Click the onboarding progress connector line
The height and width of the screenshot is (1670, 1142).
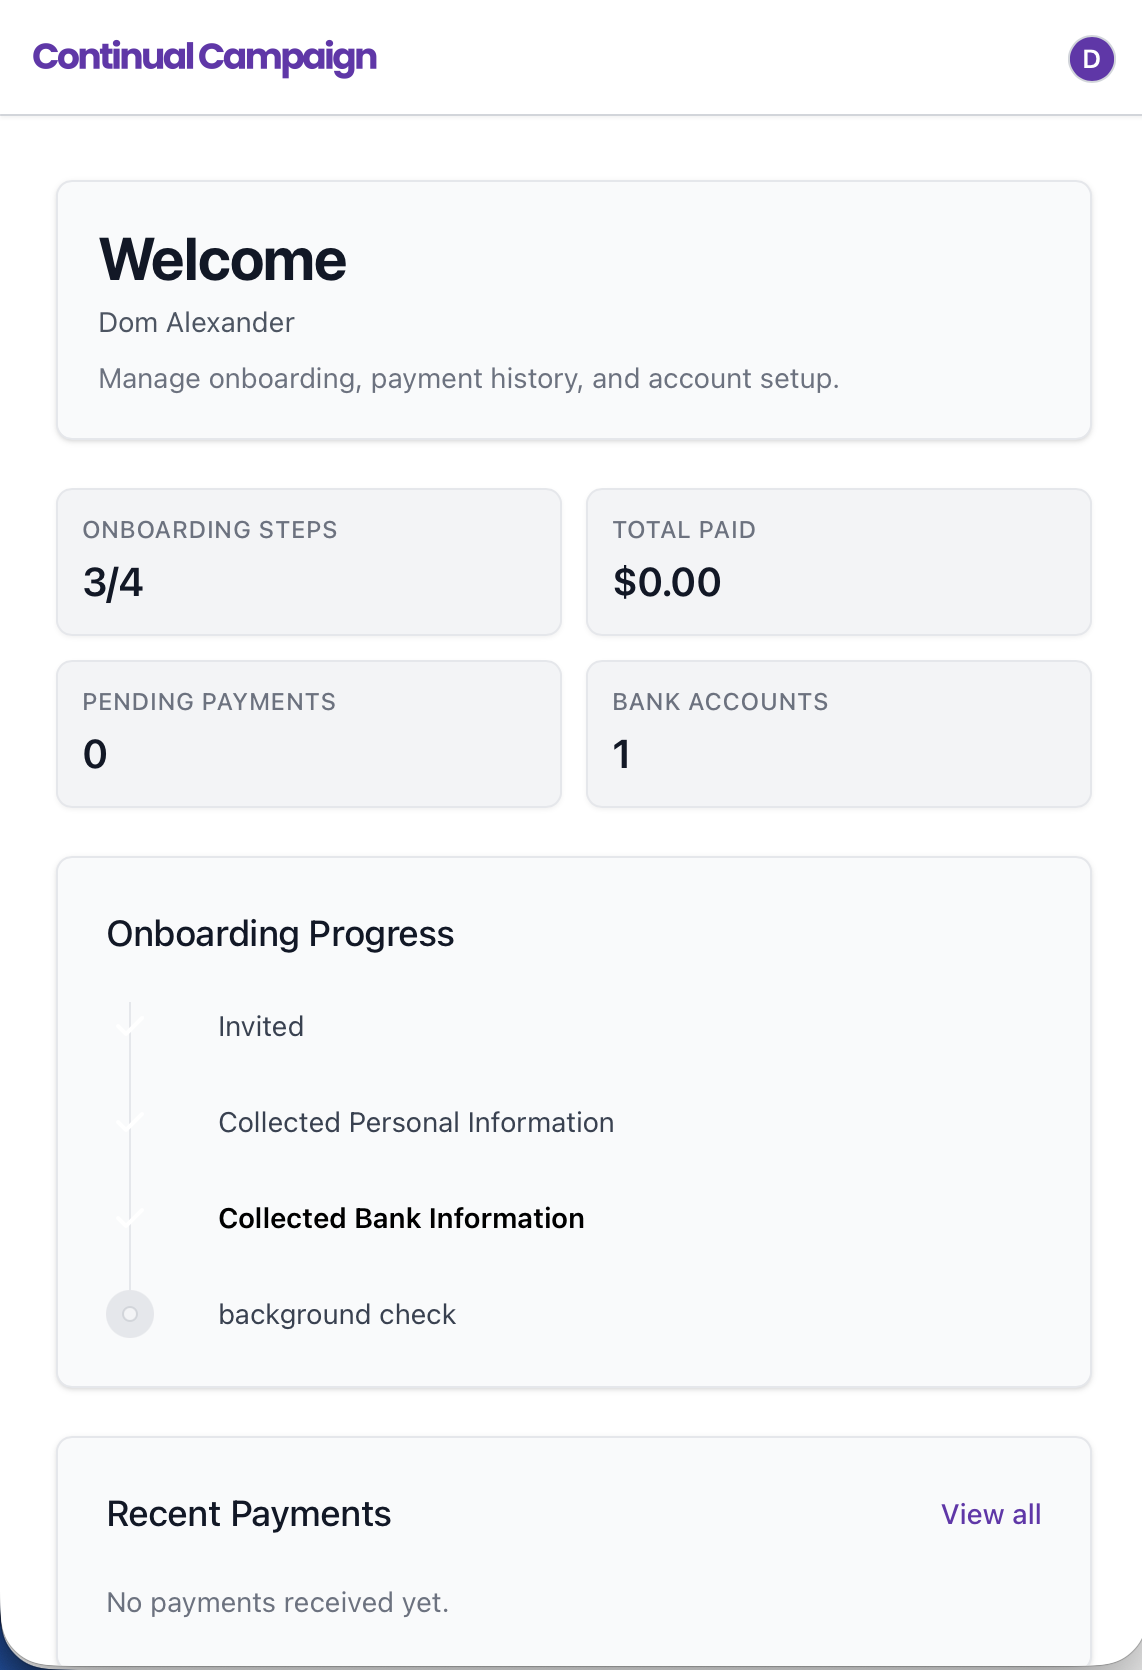pyautogui.click(x=129, y=1170)
